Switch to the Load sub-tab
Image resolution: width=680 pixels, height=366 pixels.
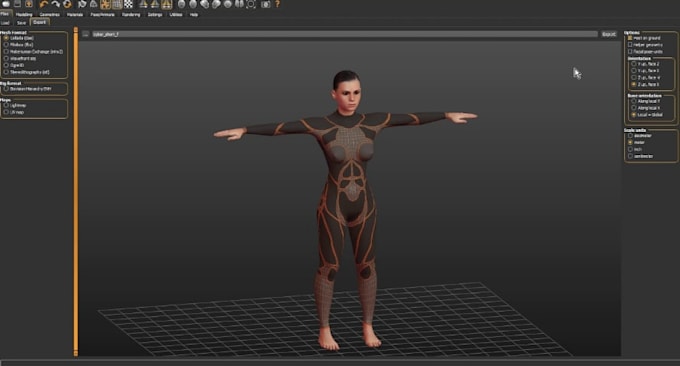[5, 23]
